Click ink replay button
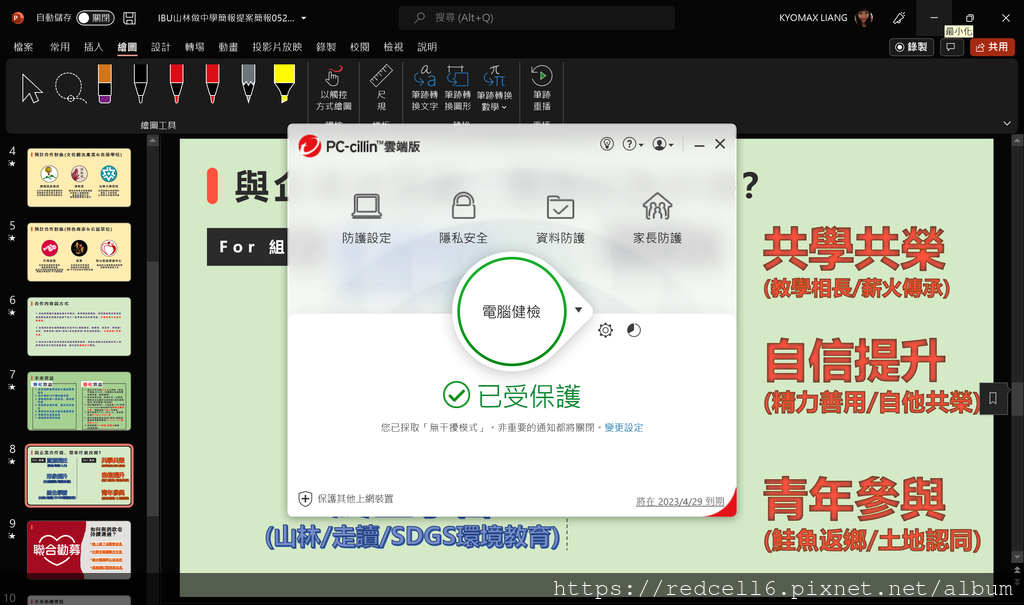This screenshot has width=1024, height=605. point(541,88)
